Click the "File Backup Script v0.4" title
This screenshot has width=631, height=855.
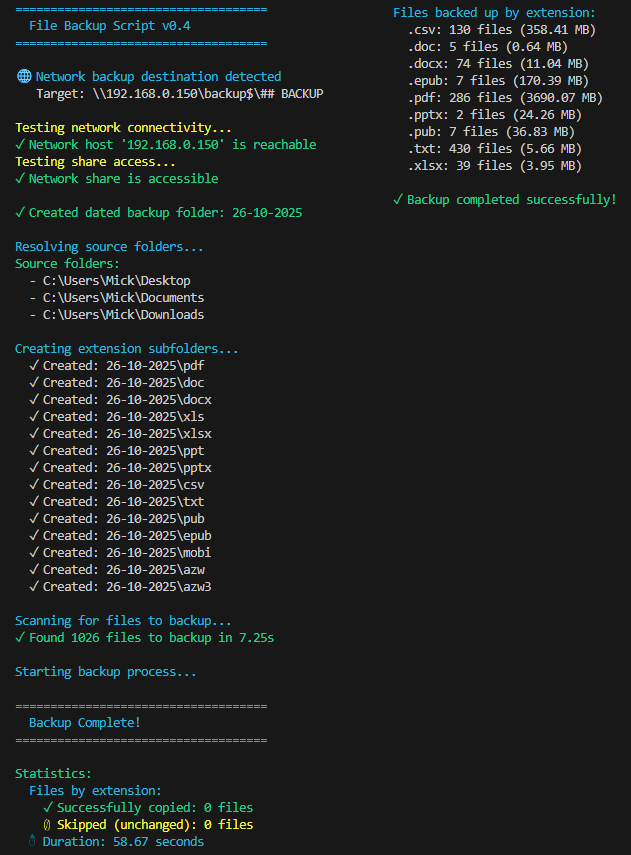pos(110,26)
